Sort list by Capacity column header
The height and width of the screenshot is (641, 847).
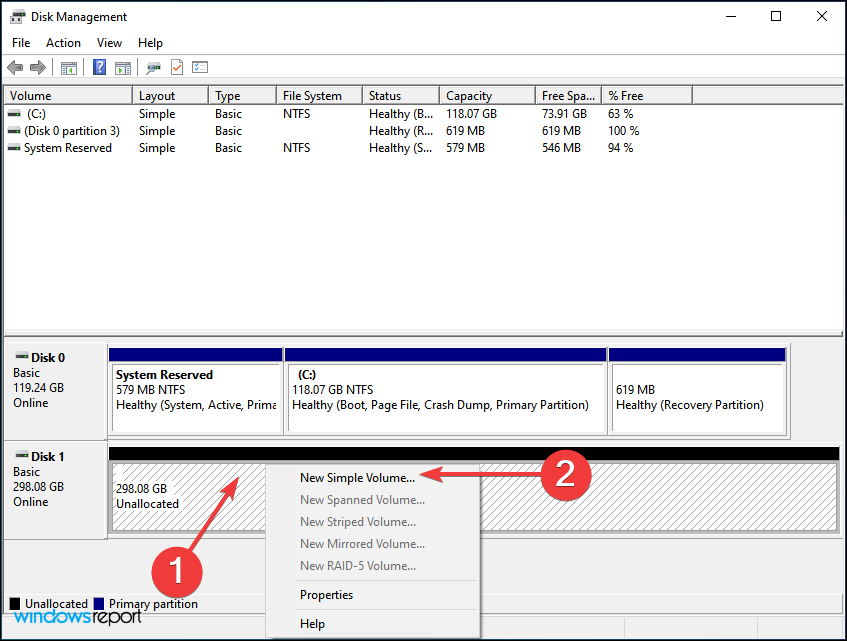point(469,96)
